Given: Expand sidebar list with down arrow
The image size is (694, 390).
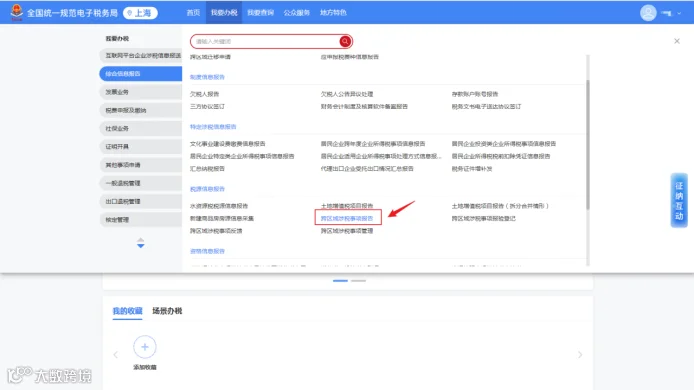Looking at the screenshot, I should (x=140, y=246).
